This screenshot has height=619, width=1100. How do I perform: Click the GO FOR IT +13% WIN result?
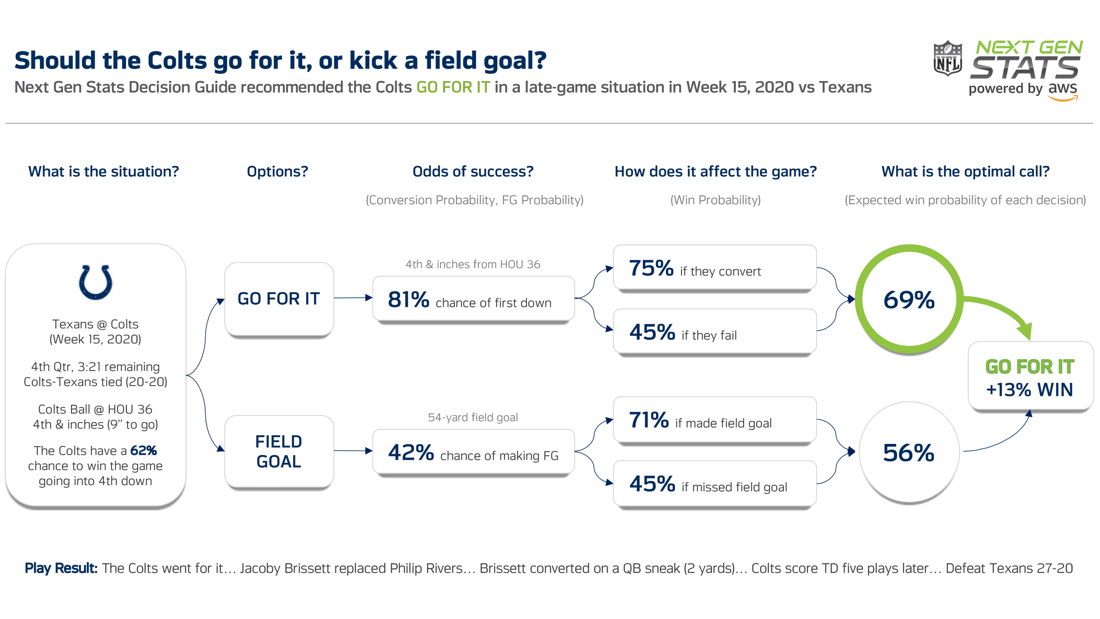[1029, 378]
